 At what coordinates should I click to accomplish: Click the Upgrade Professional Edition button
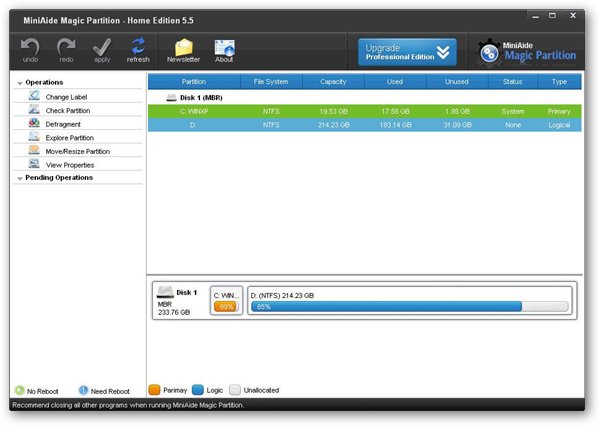point(407,52)
